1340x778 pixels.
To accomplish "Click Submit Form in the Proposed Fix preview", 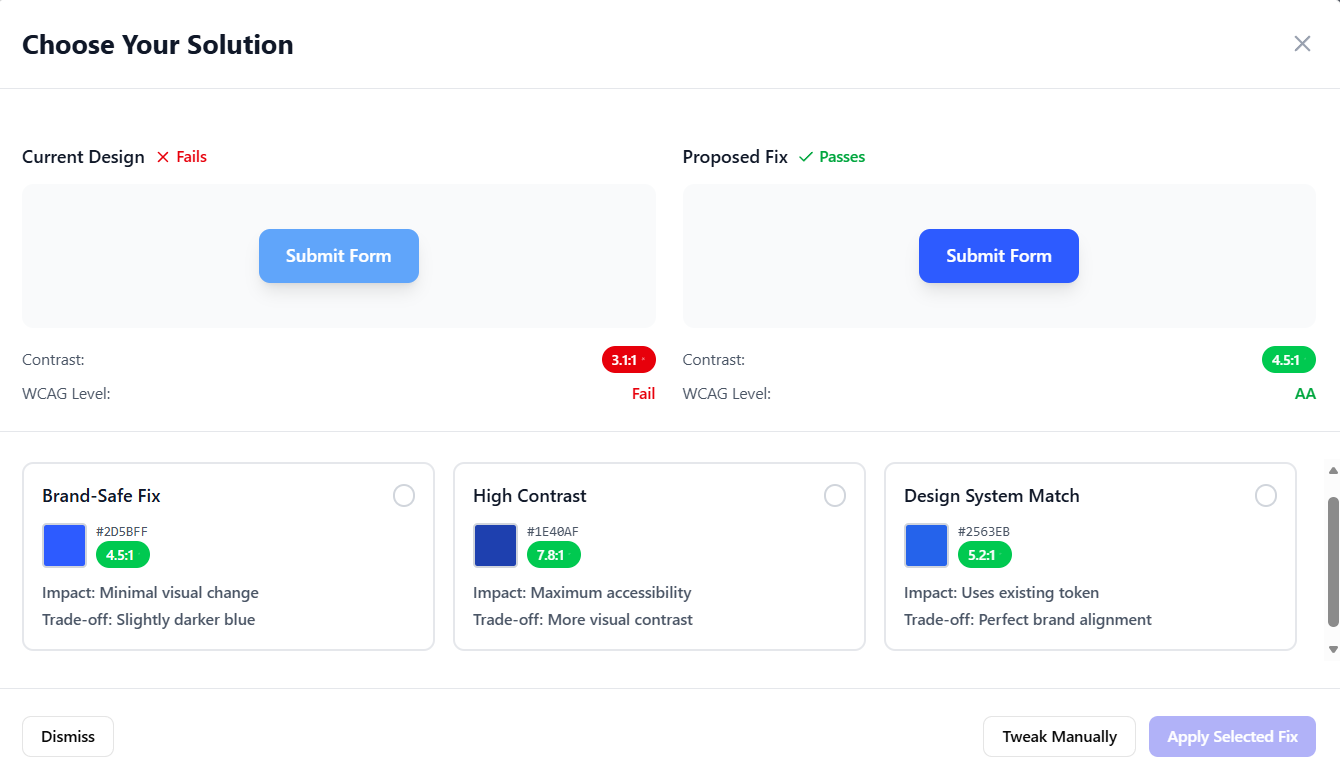I will tap(998, 256).
